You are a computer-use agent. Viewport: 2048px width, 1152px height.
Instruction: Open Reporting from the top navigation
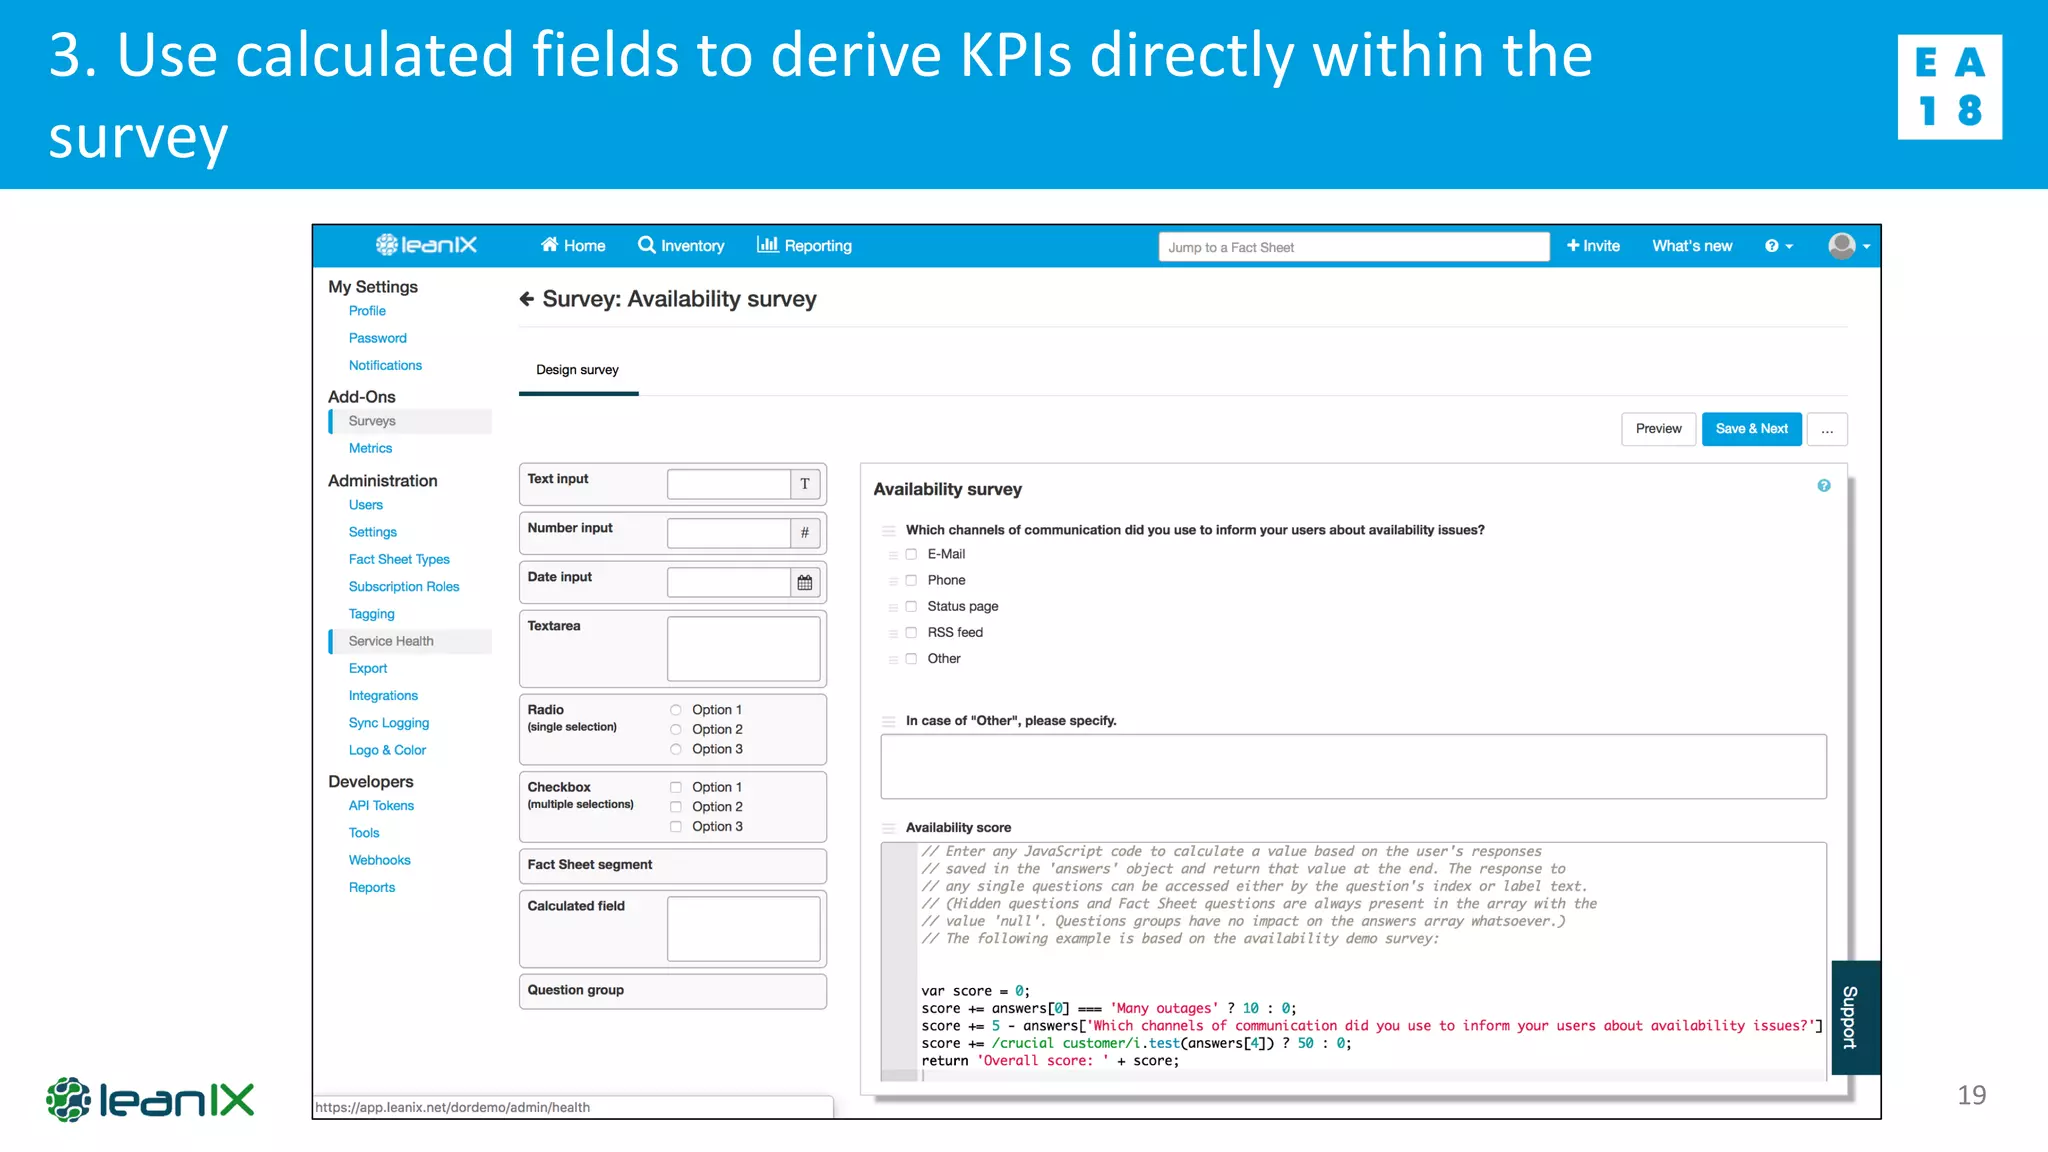tap(804, 245)
